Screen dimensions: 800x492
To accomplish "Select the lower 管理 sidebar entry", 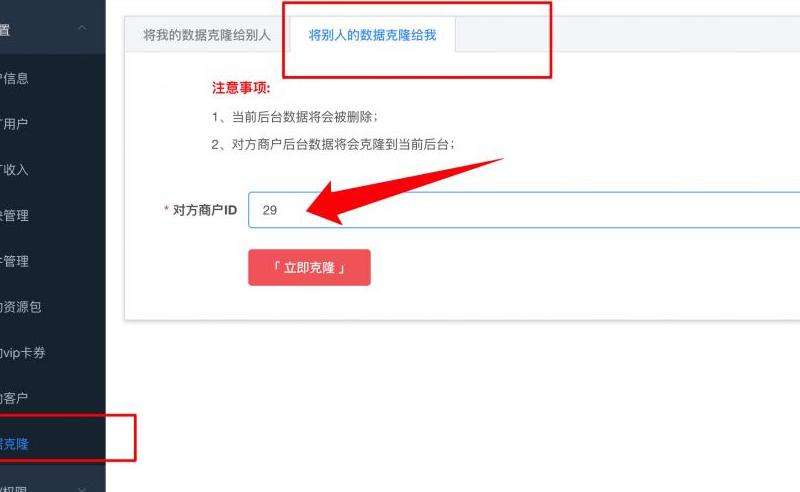I will [14, 261].
